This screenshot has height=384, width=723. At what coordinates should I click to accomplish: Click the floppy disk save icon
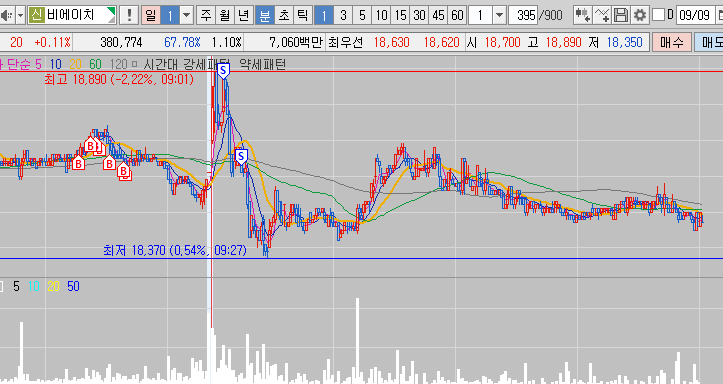pos(621,16)
